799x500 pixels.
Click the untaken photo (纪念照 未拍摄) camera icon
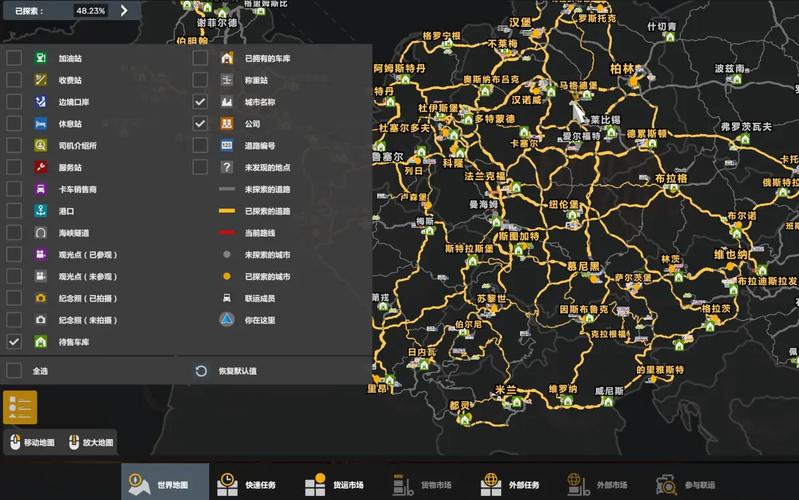coord(41,320)
